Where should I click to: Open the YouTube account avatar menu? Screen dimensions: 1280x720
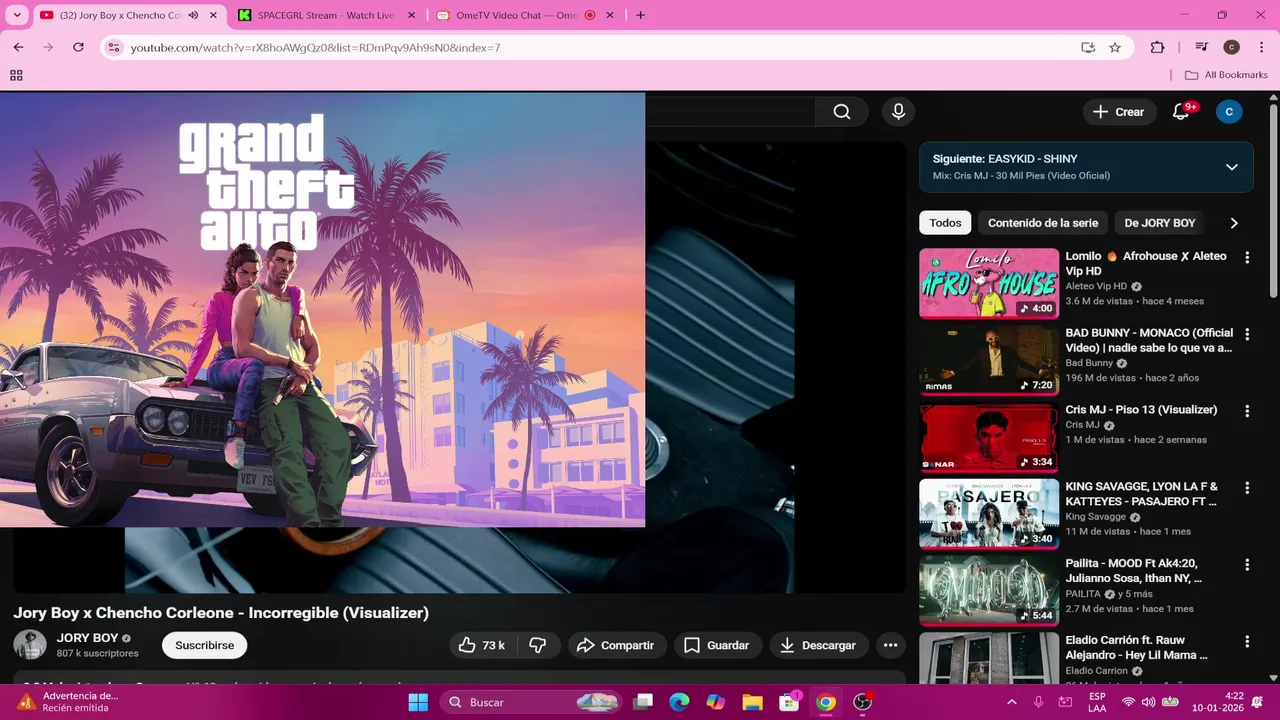pyautogui.click(x=1229, y=112)
